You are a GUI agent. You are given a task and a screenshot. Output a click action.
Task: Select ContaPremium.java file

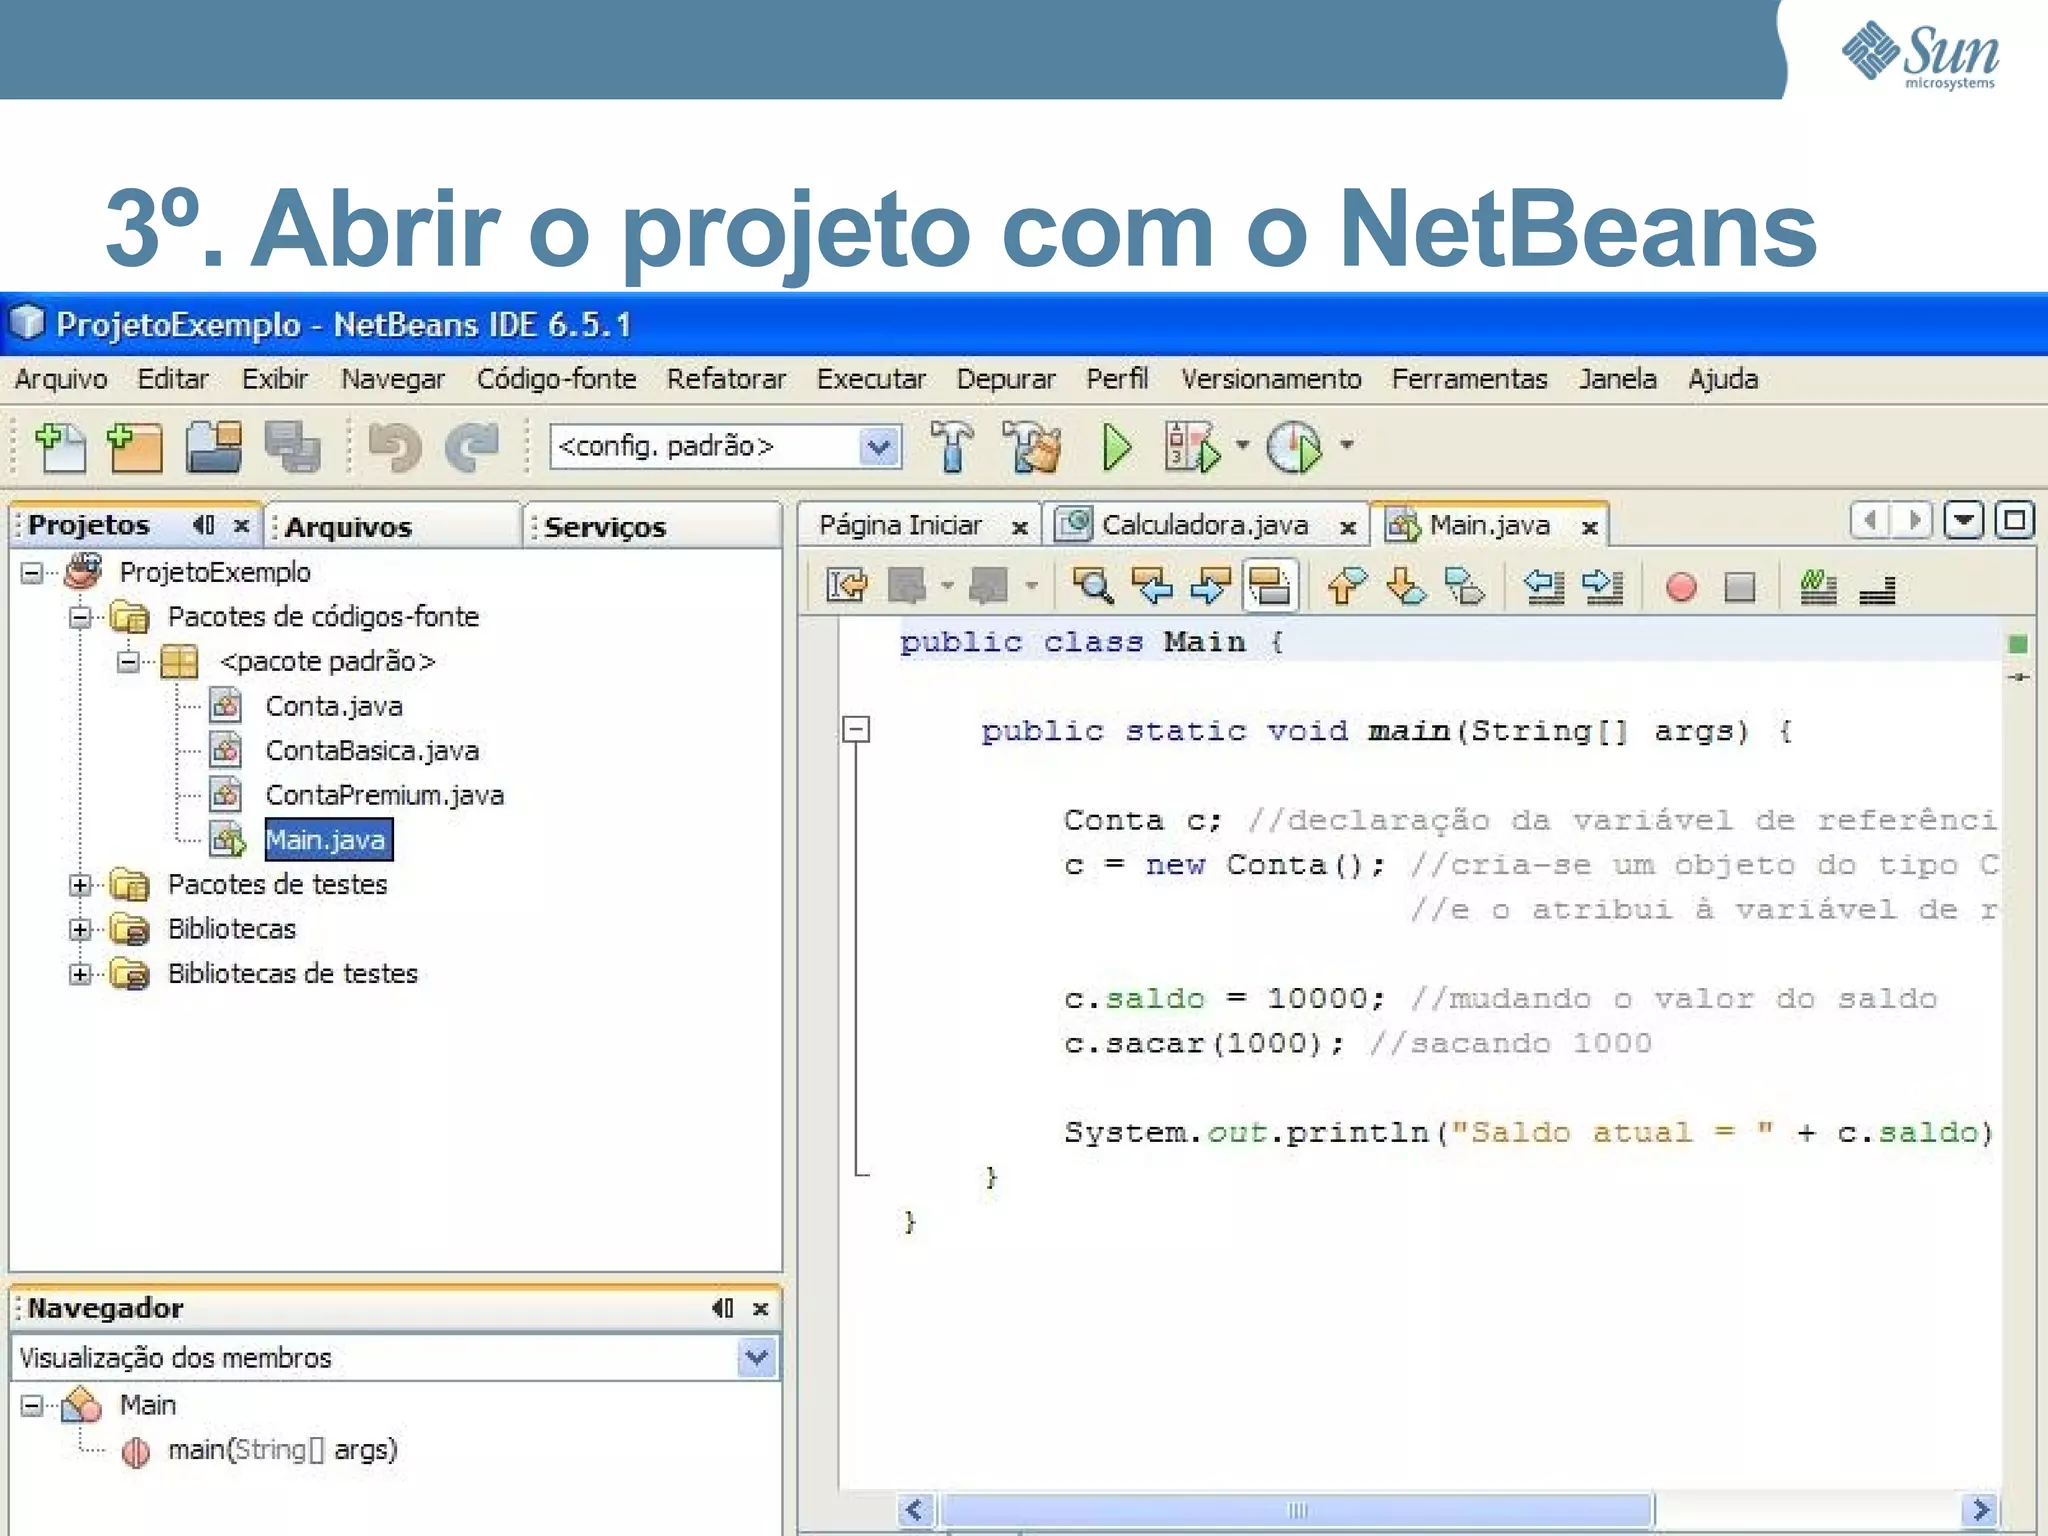(x=385, y=795)
